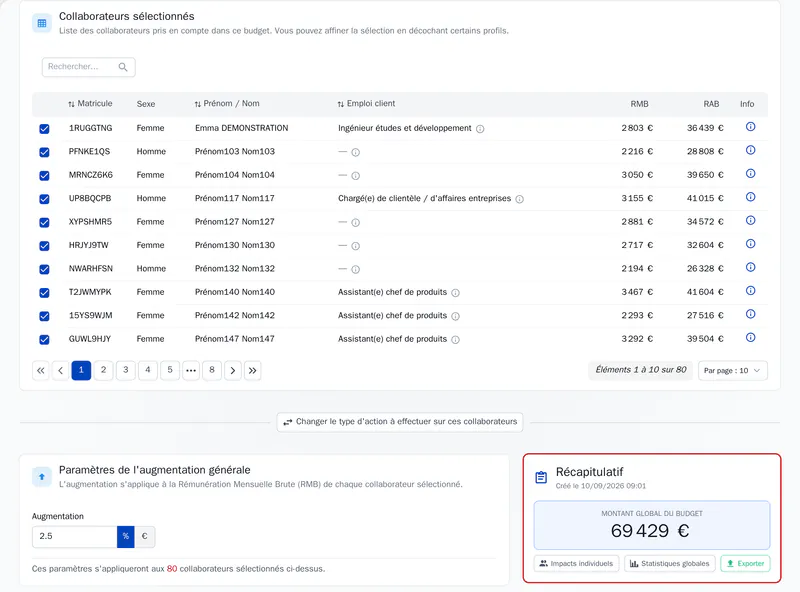
Task: Jump to last page
Action: tap(253, 371)
